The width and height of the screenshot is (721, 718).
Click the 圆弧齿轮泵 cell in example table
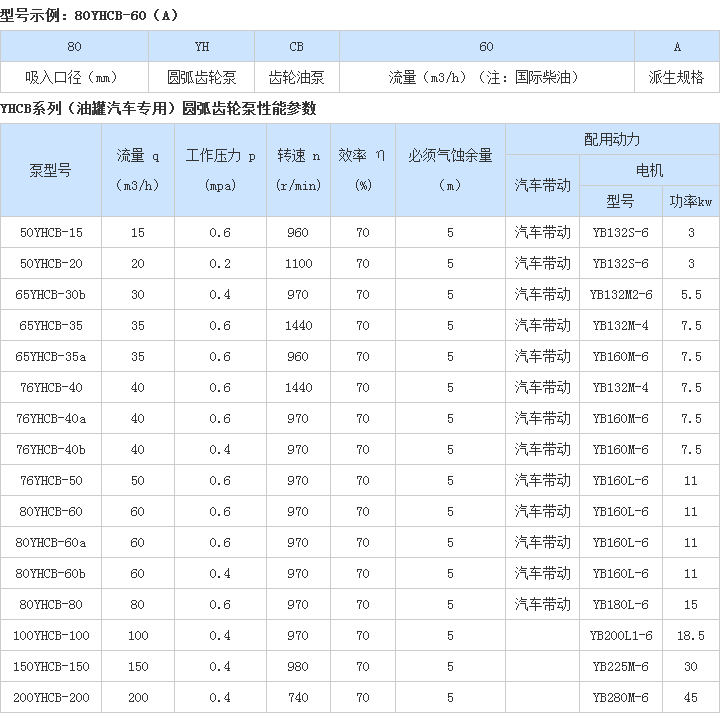click(x=202, y=76)
